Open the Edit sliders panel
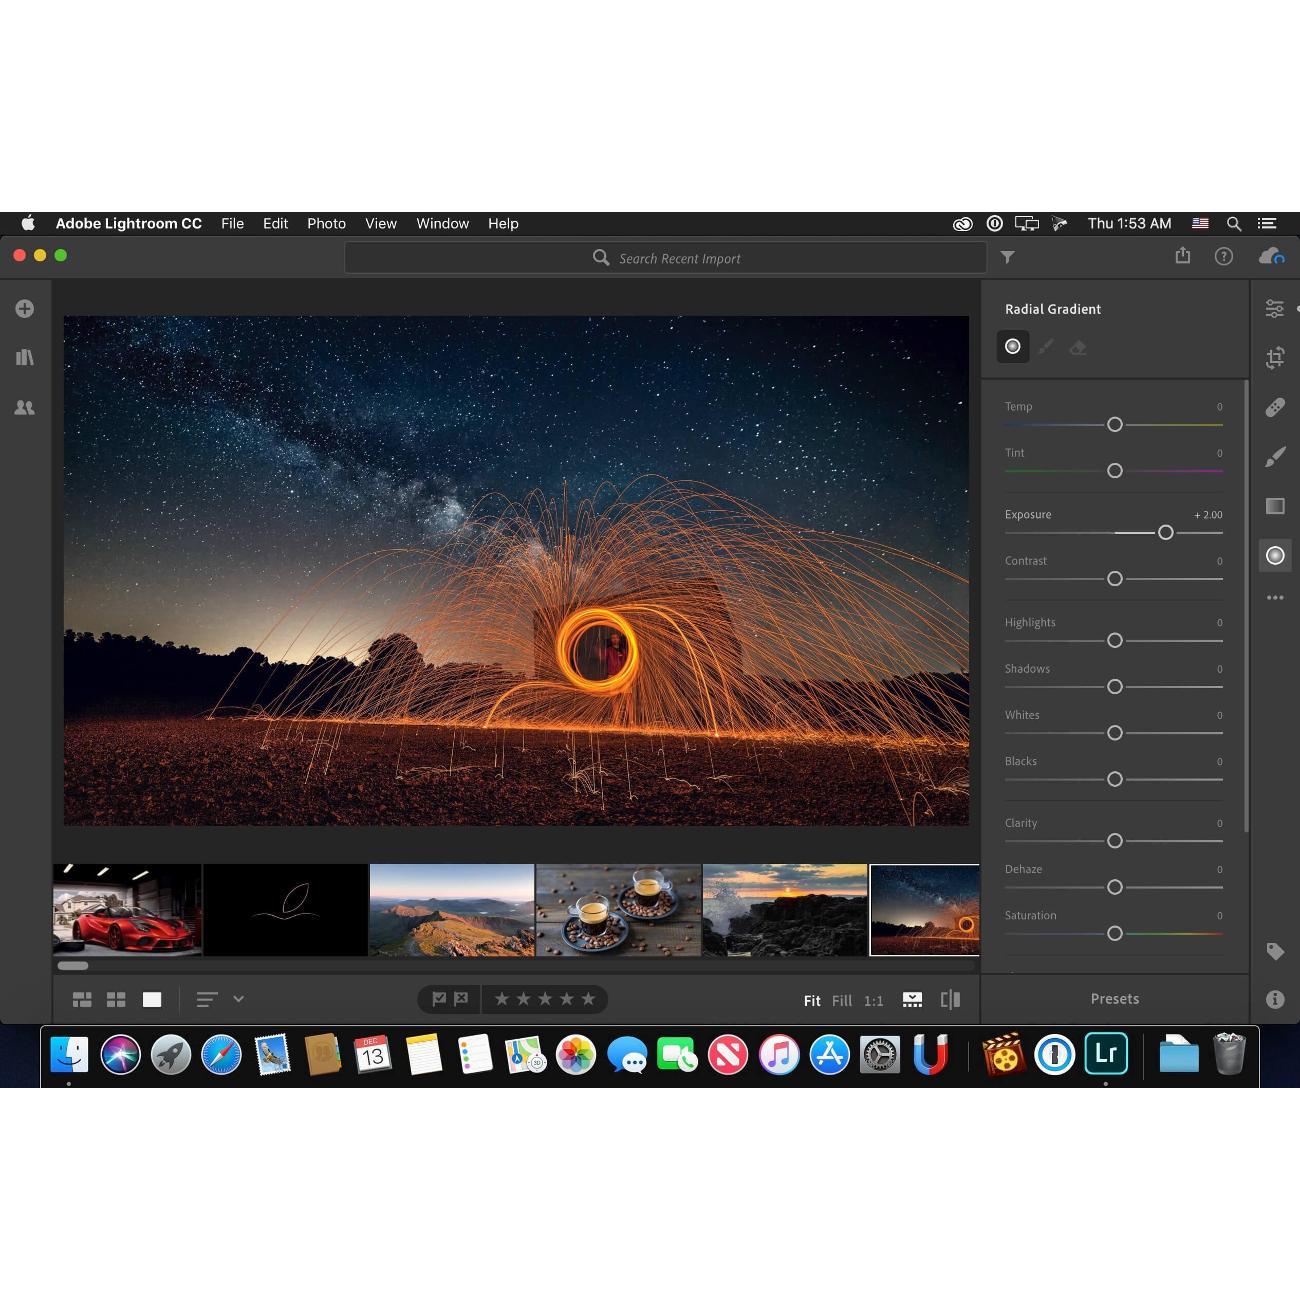The image size is (1300, 1300). 1275,309
